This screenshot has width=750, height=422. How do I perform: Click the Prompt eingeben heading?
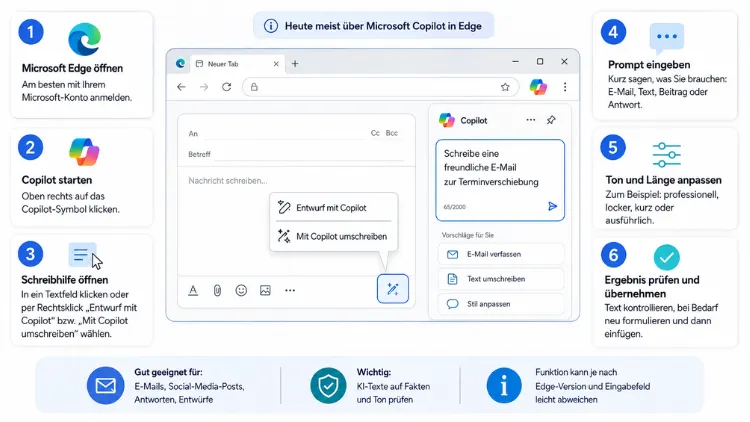[x=649, y=65]
